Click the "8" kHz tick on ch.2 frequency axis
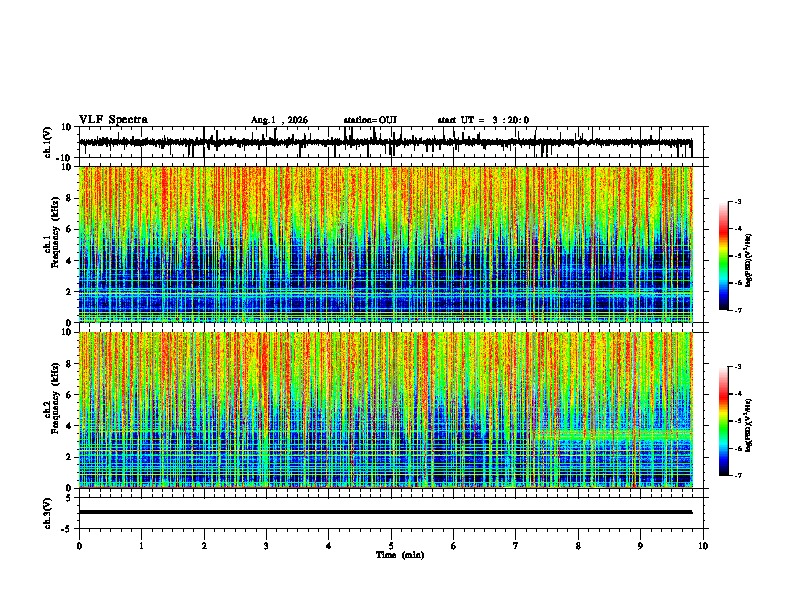This screenshot has height=612, width=792. coord(69,364)
